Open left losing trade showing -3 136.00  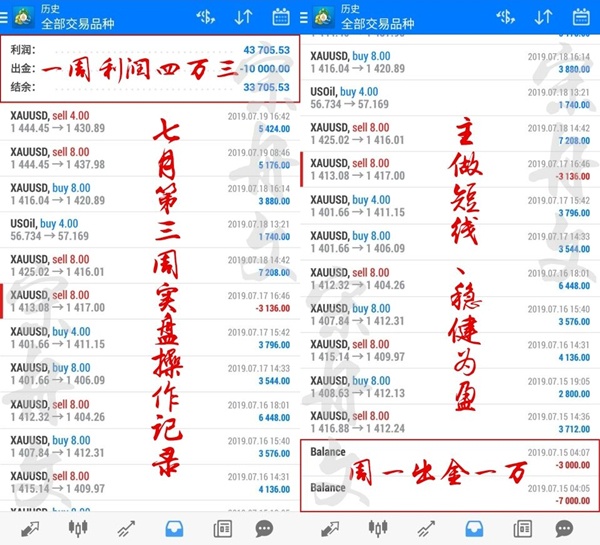(x=150, y=301)
